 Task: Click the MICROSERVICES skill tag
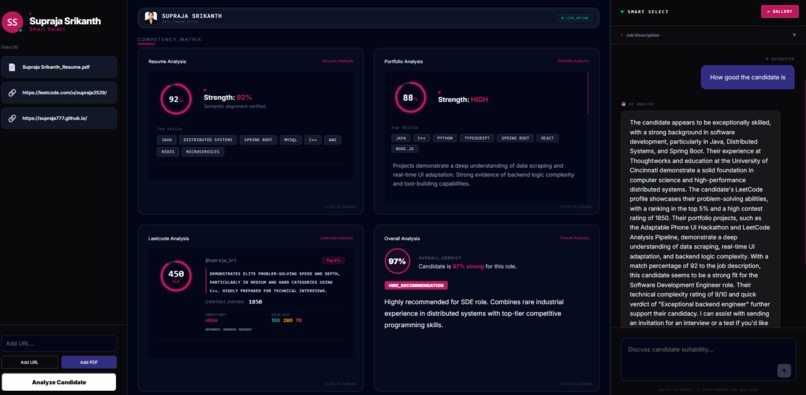tap(203, 152)
